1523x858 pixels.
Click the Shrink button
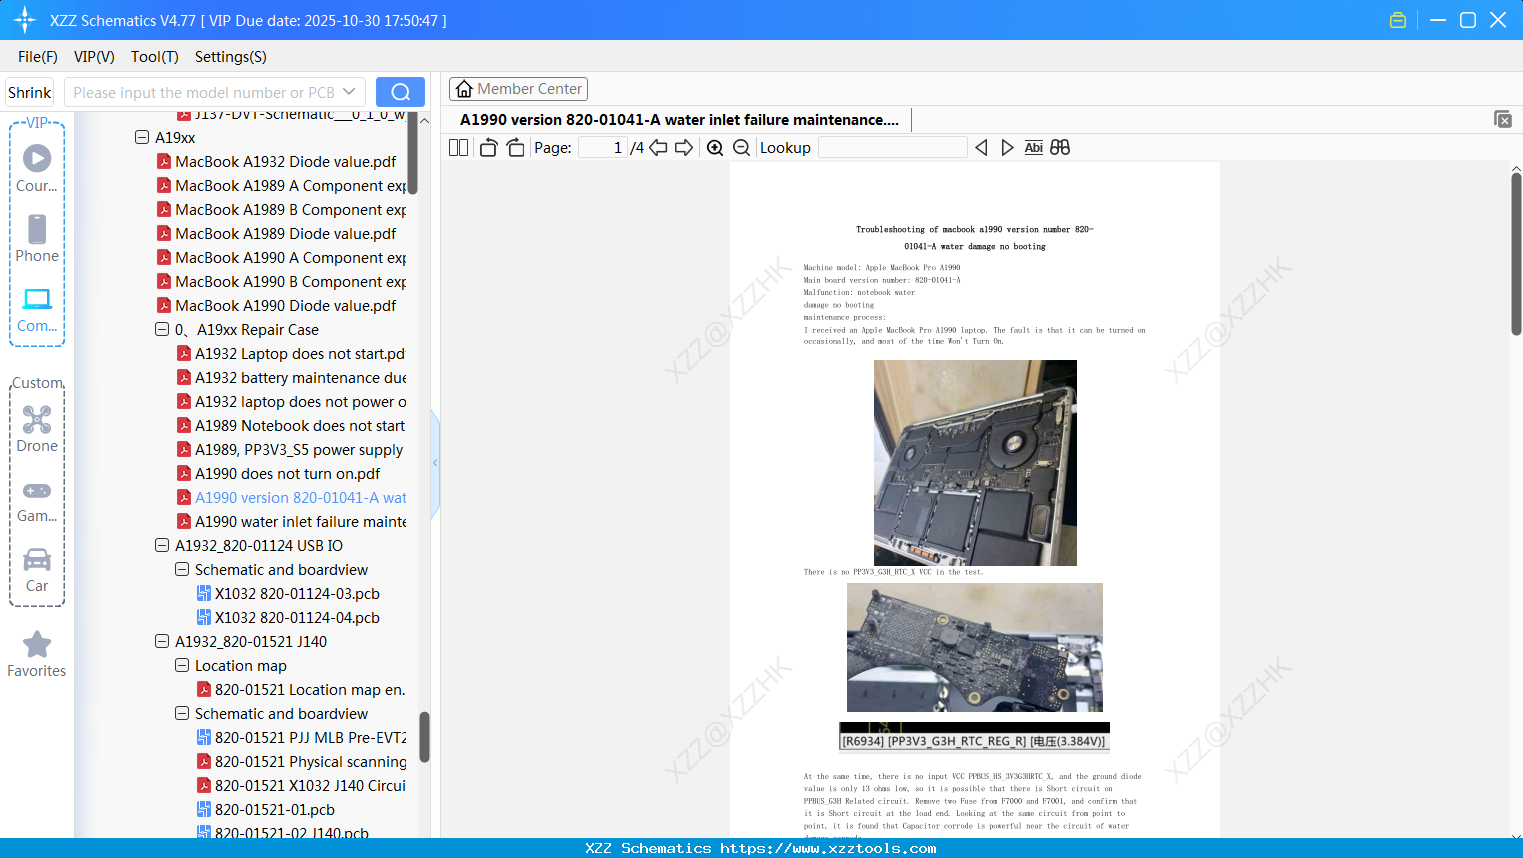[30, 92]
